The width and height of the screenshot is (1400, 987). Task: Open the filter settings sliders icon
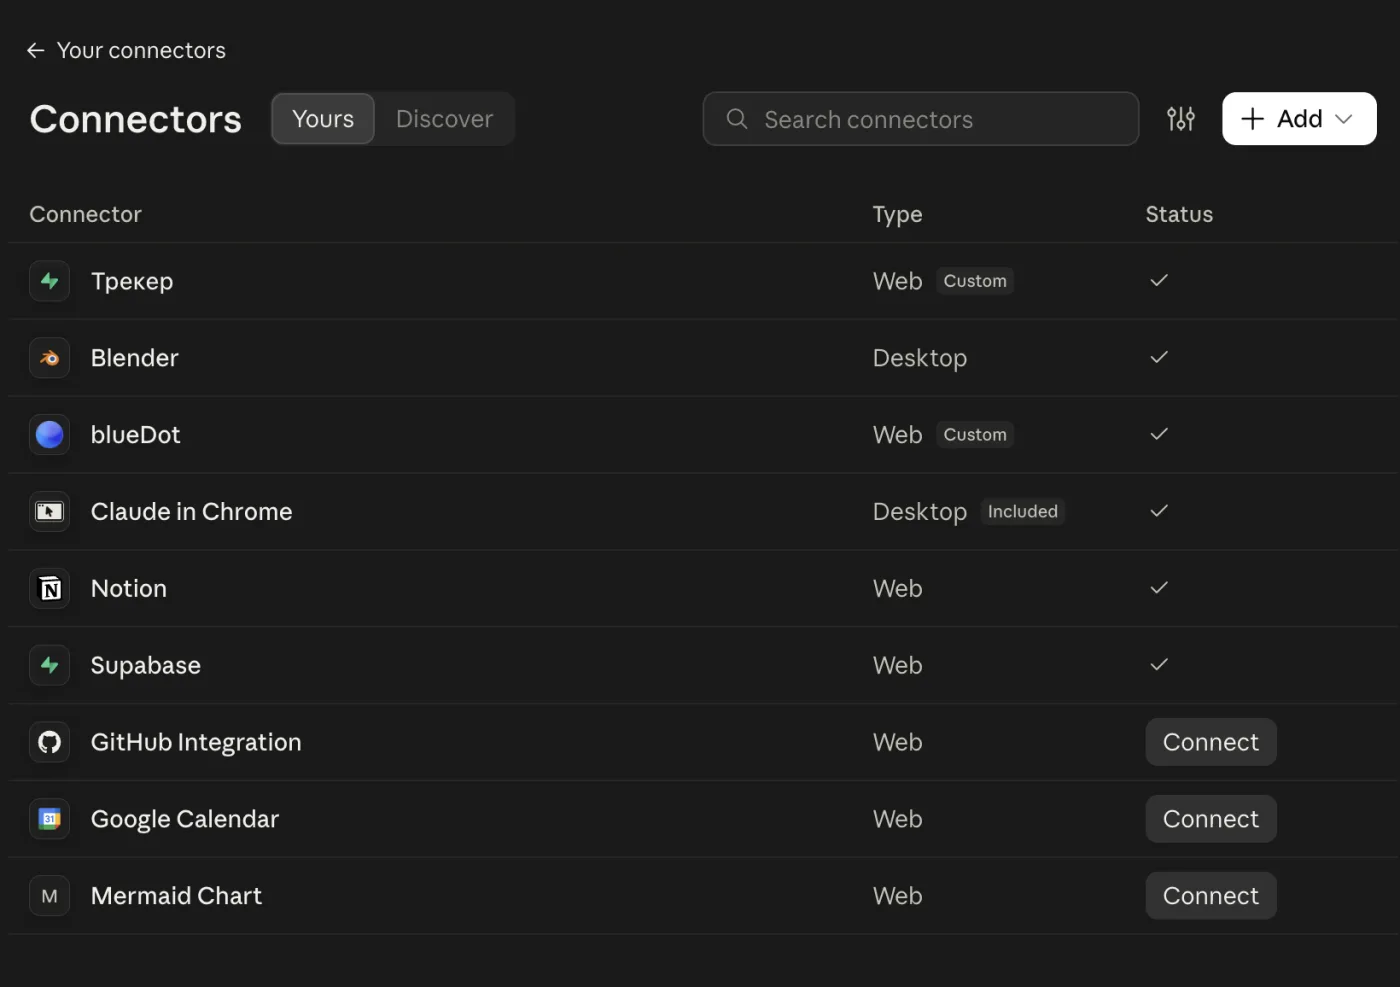coord(1181,119)
